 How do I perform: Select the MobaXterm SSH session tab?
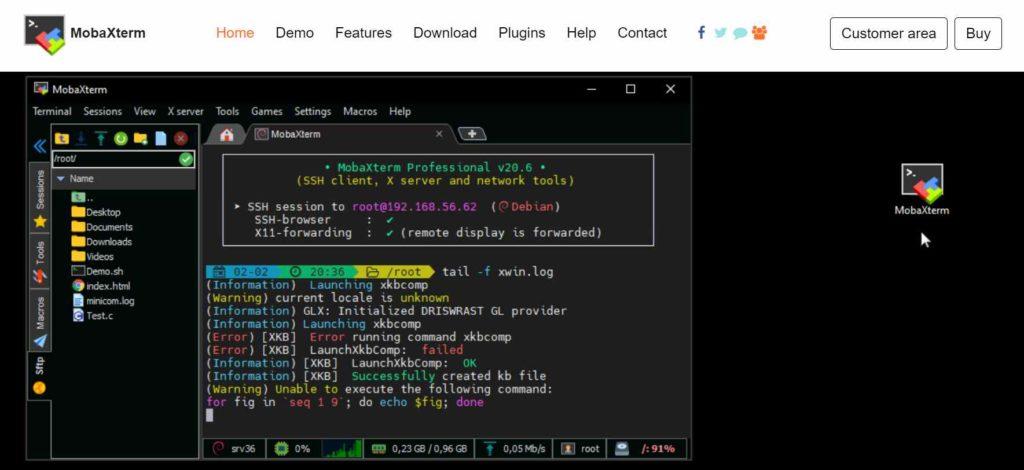point(347,134)
